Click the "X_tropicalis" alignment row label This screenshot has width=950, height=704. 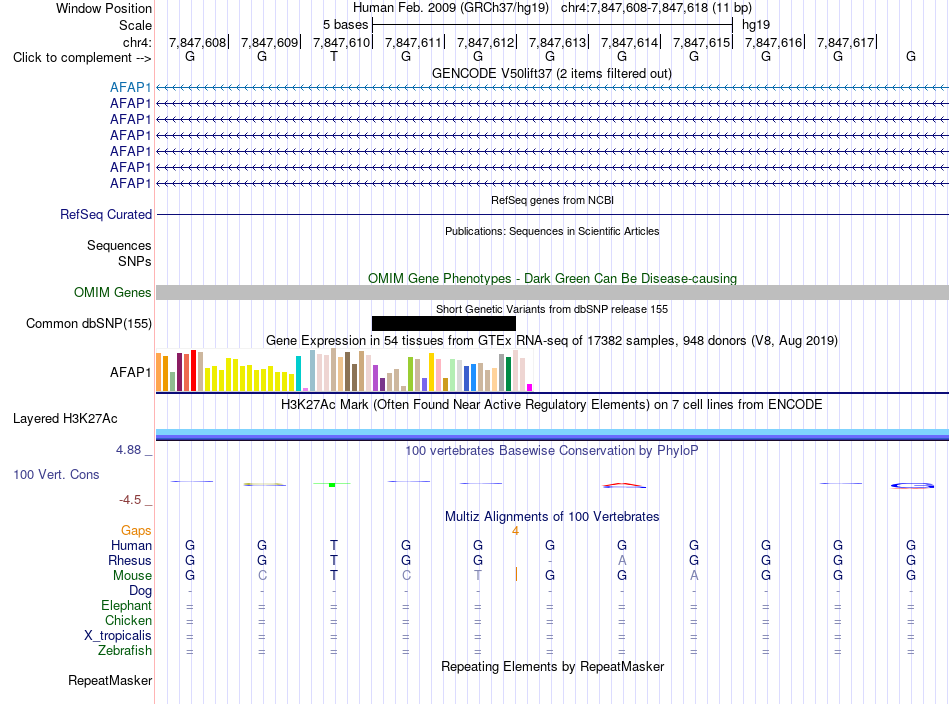tap(118, 636)
